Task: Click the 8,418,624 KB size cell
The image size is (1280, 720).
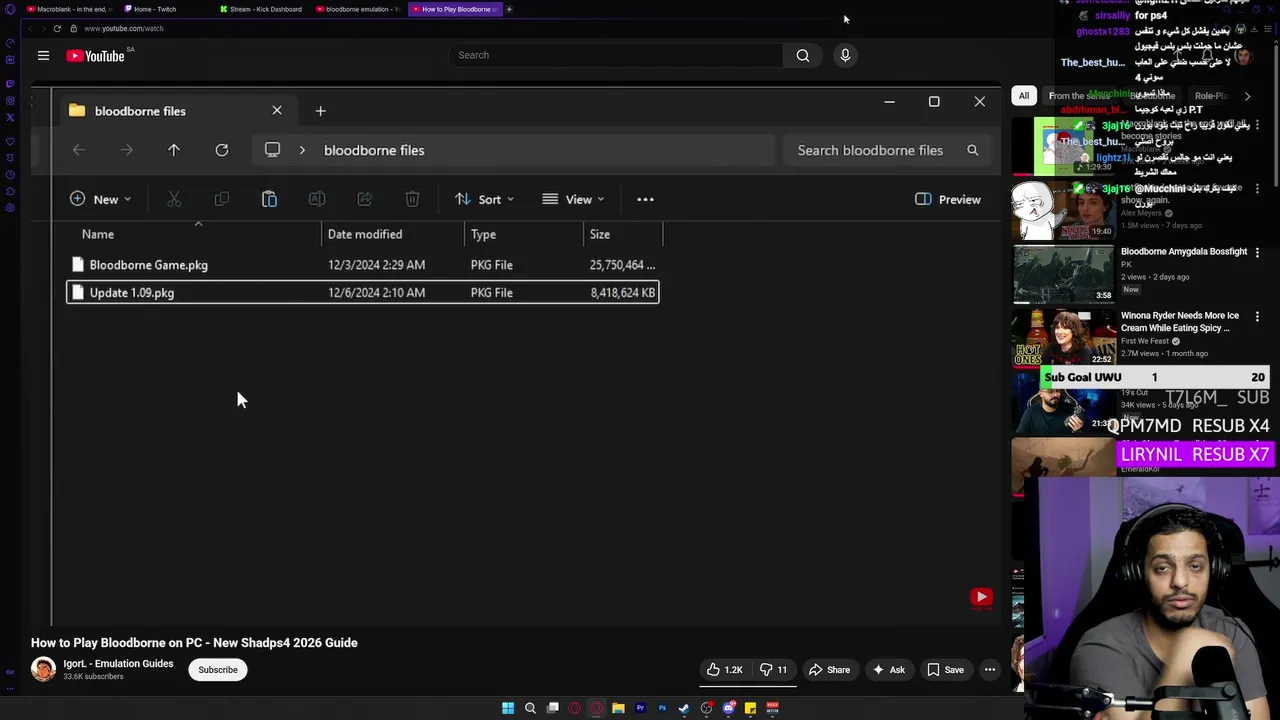Action: (622, 293)
